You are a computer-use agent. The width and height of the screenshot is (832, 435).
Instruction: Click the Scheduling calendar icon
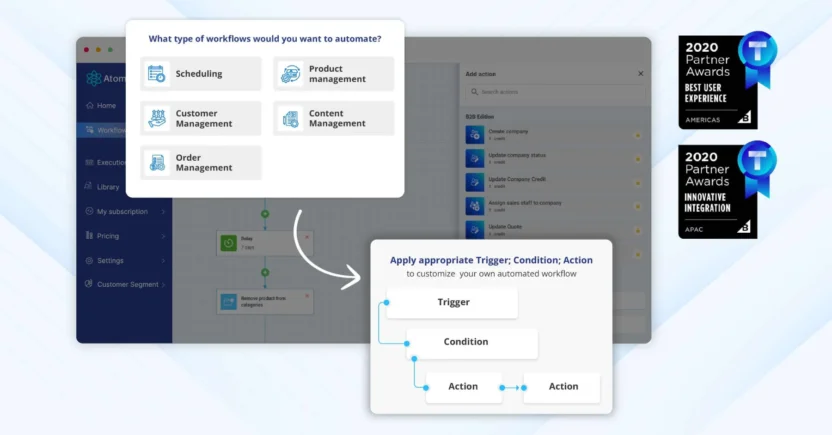click(157, 74)
